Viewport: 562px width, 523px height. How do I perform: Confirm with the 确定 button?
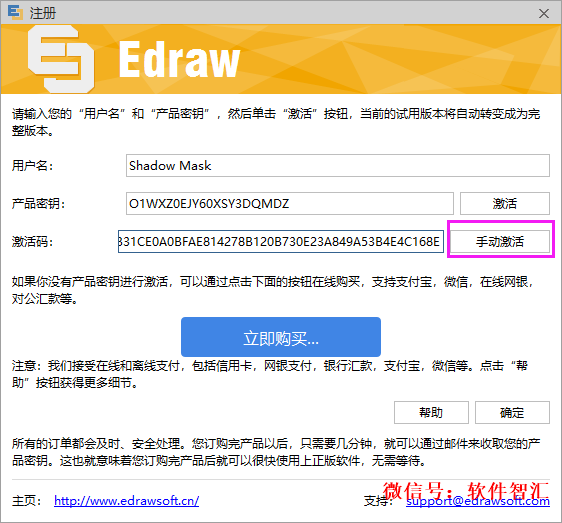pos(512,412)
